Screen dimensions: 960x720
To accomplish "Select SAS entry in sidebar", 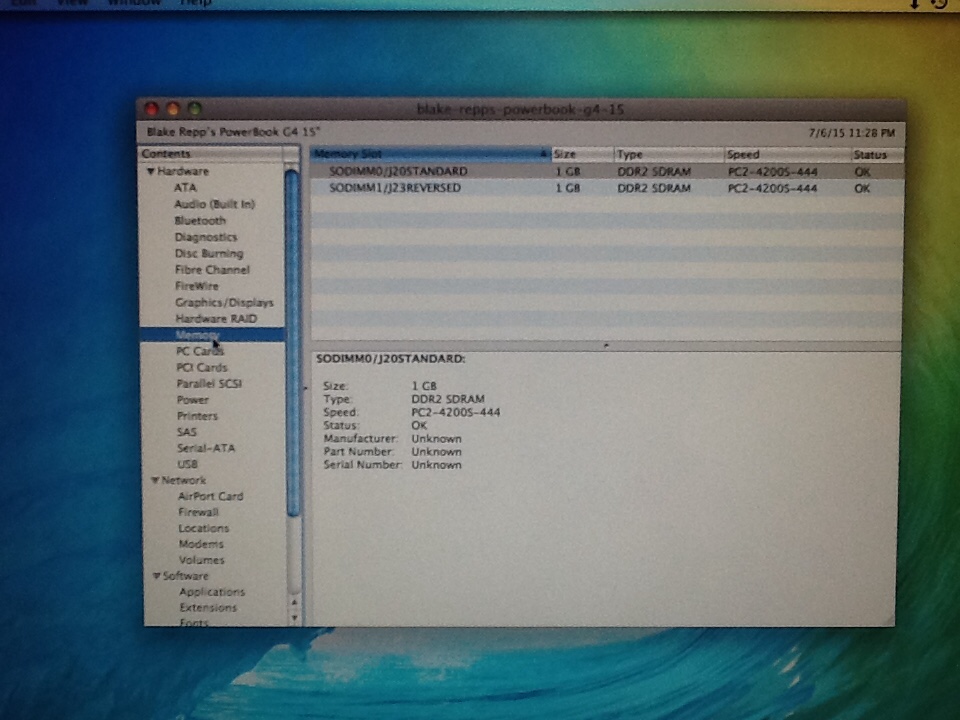I will click(x=187, y=432).
